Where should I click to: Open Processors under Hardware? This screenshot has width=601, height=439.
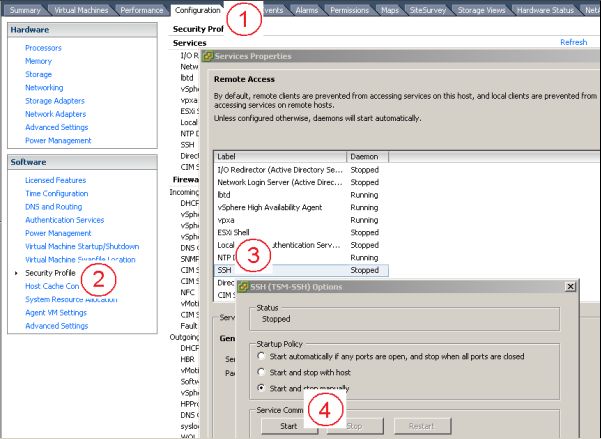(x=43, y=48)
